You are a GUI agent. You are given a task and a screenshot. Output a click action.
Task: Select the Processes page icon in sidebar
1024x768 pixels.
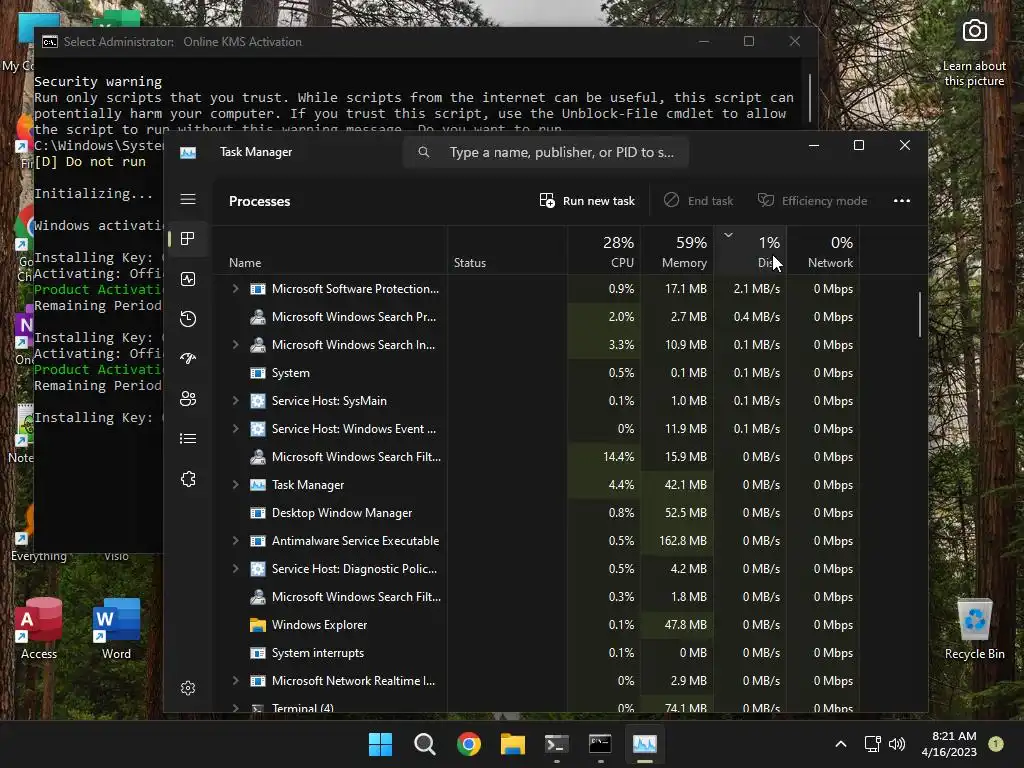click(188, 238)
